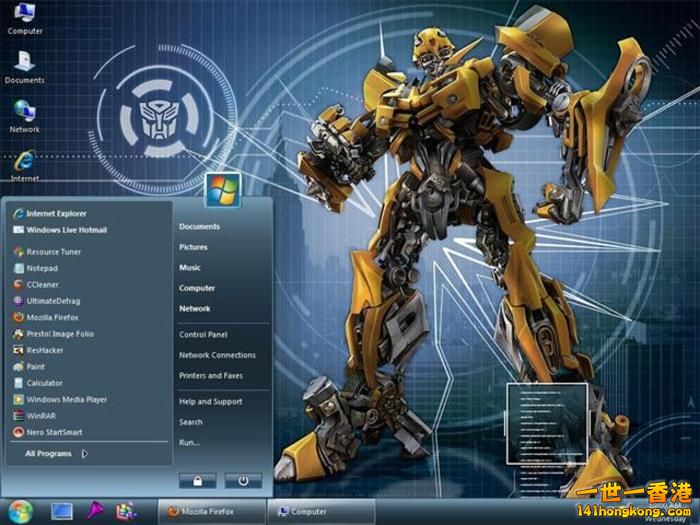Click the Windows Media Player label
Image resolution: width=700 pixels, height=525 pixels.
[x=67, y=400]
